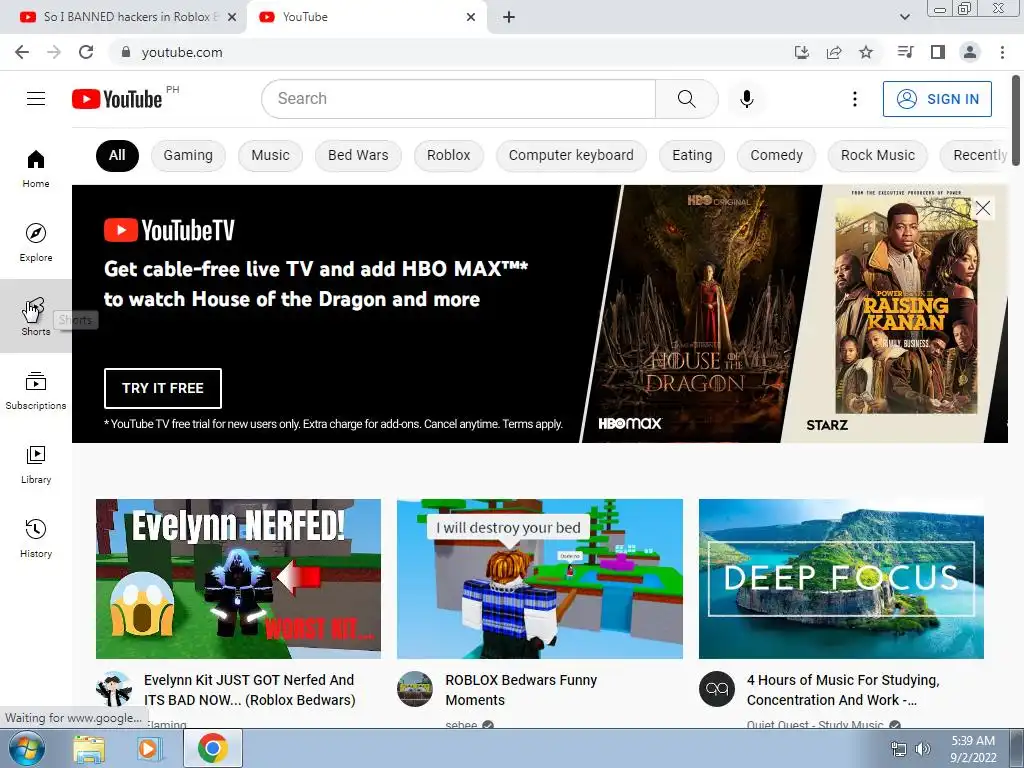
Task: Click TRY IT FREE button
Action: [x=163, y=388]
